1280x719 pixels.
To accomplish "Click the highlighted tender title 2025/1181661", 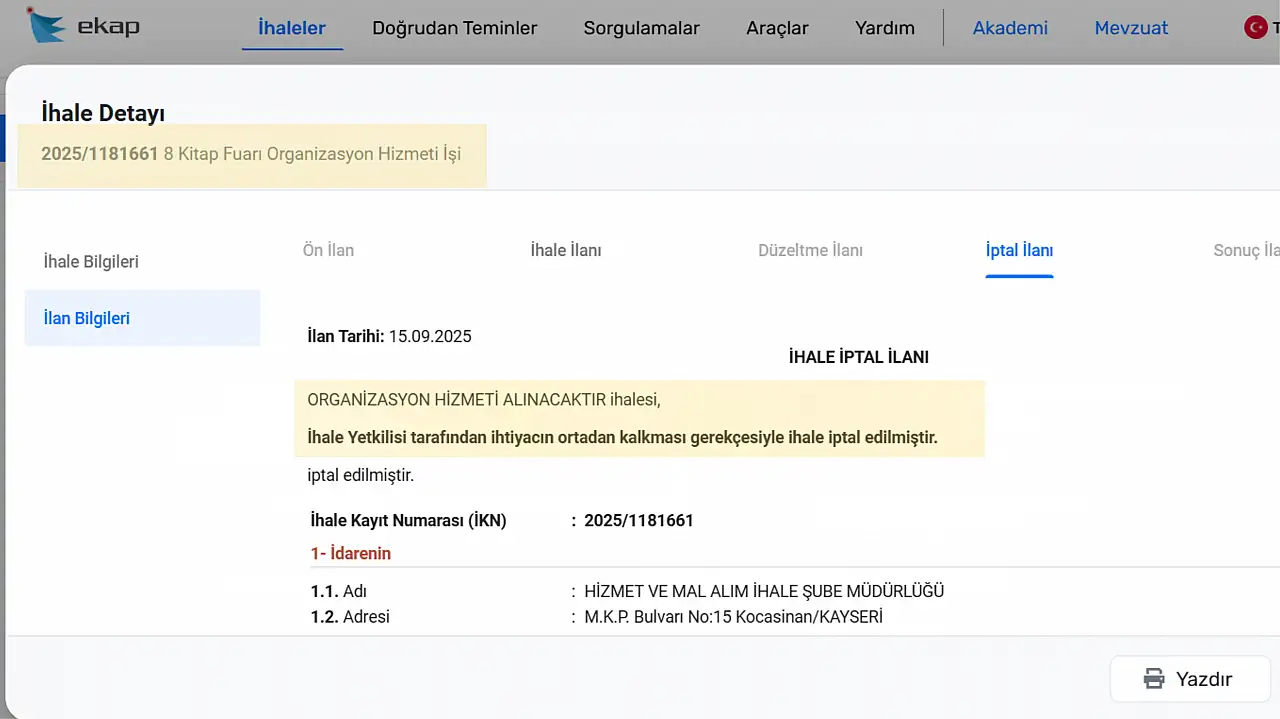I will click(x=251, y=154).
